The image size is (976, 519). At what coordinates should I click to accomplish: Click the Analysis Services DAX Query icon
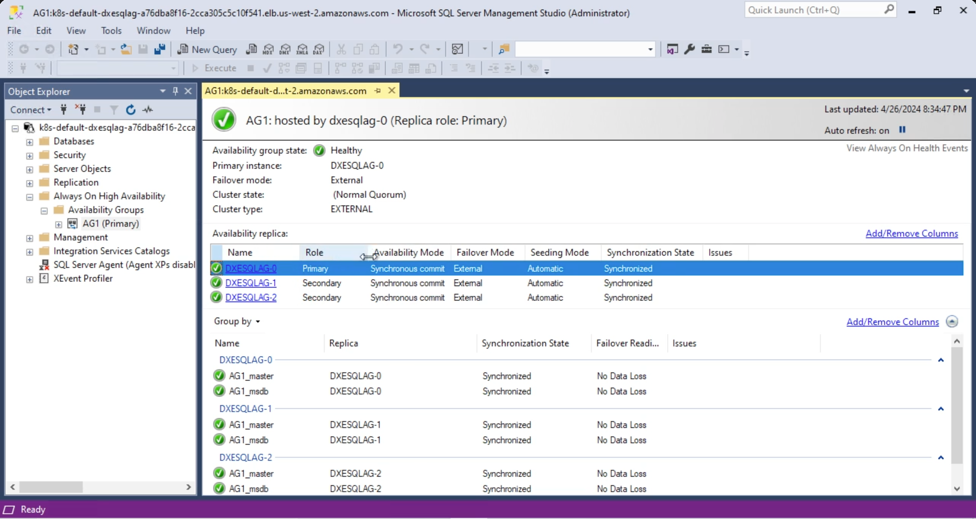tap(319, 49)
